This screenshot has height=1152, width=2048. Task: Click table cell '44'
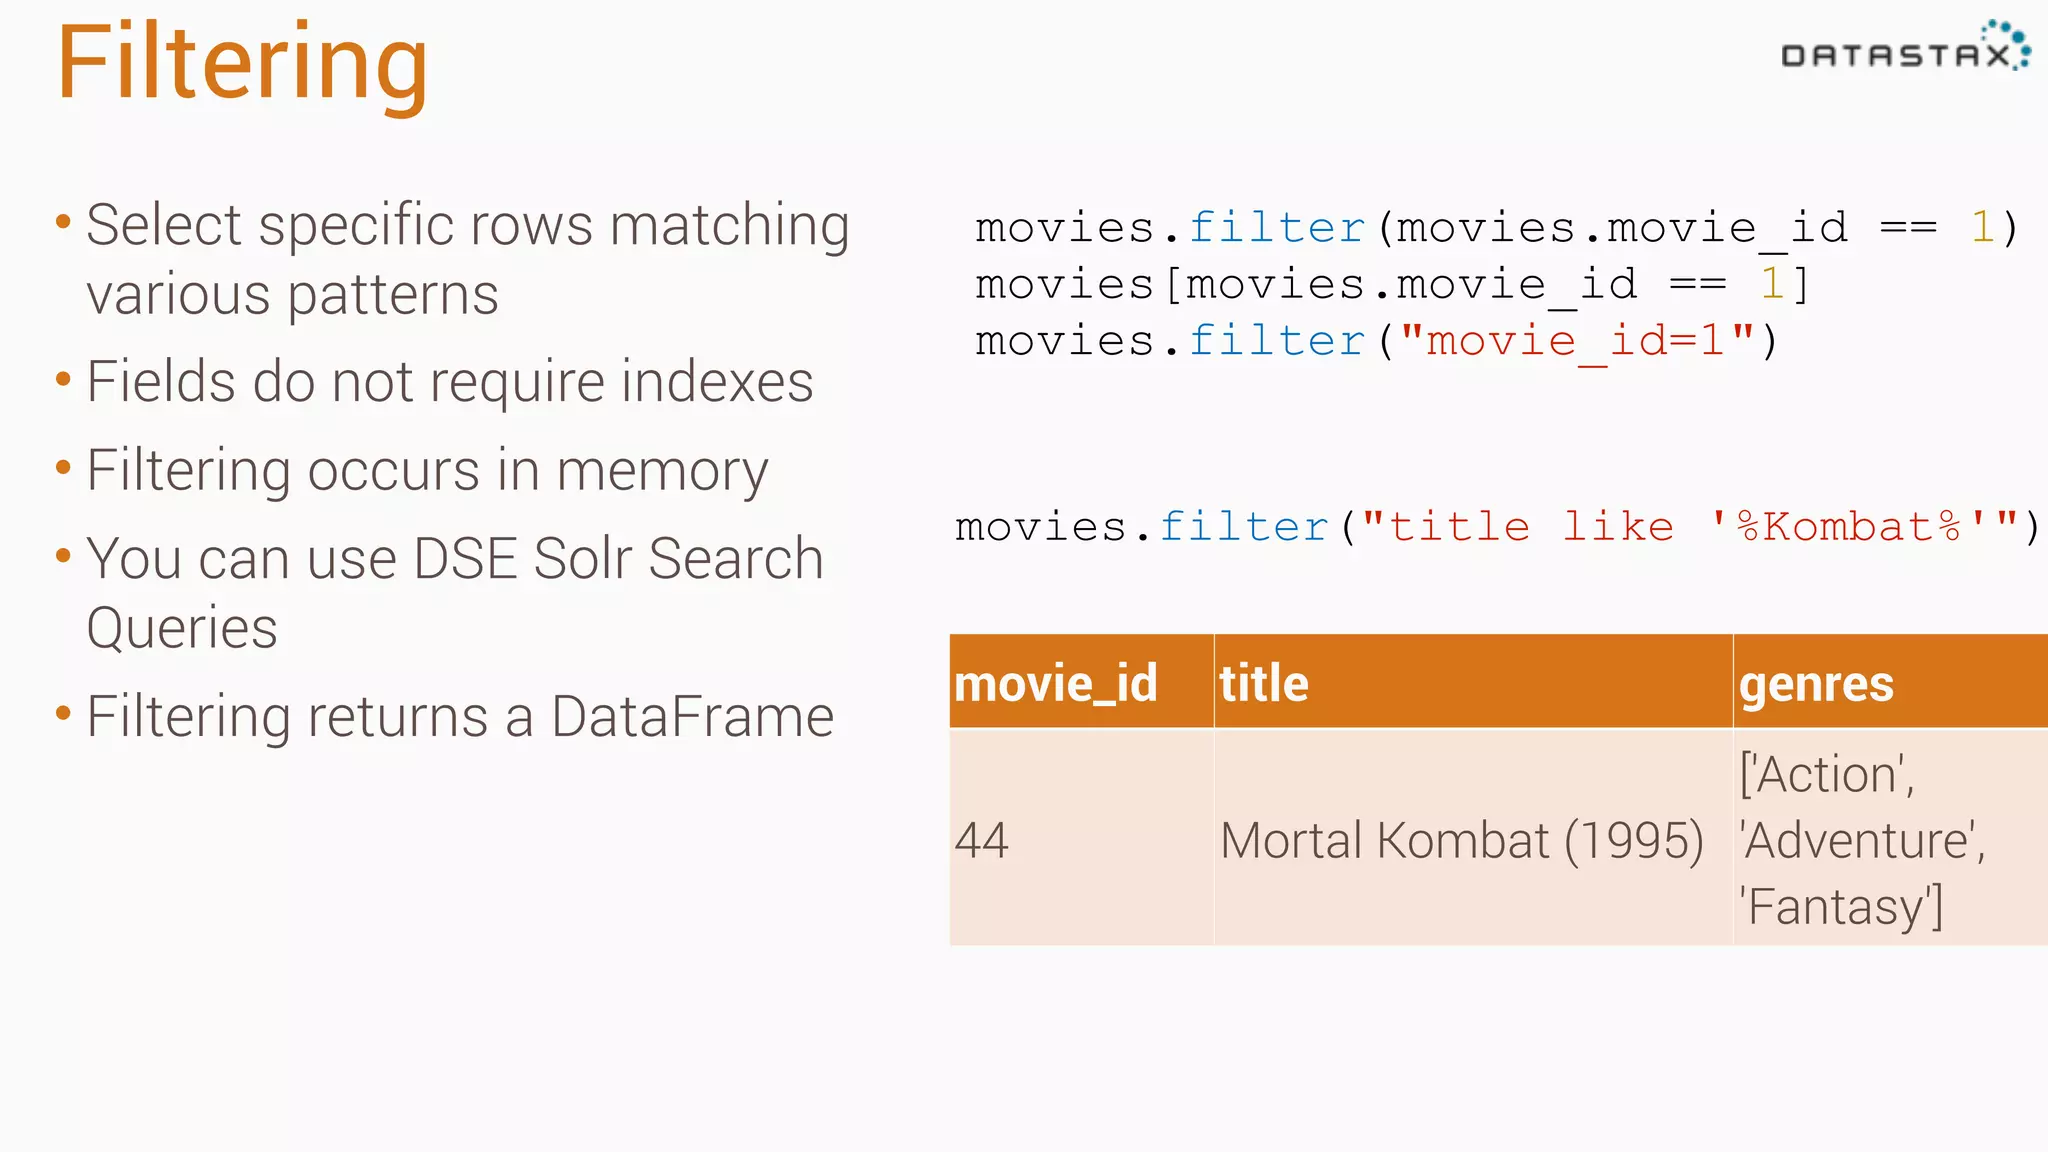1082,838
